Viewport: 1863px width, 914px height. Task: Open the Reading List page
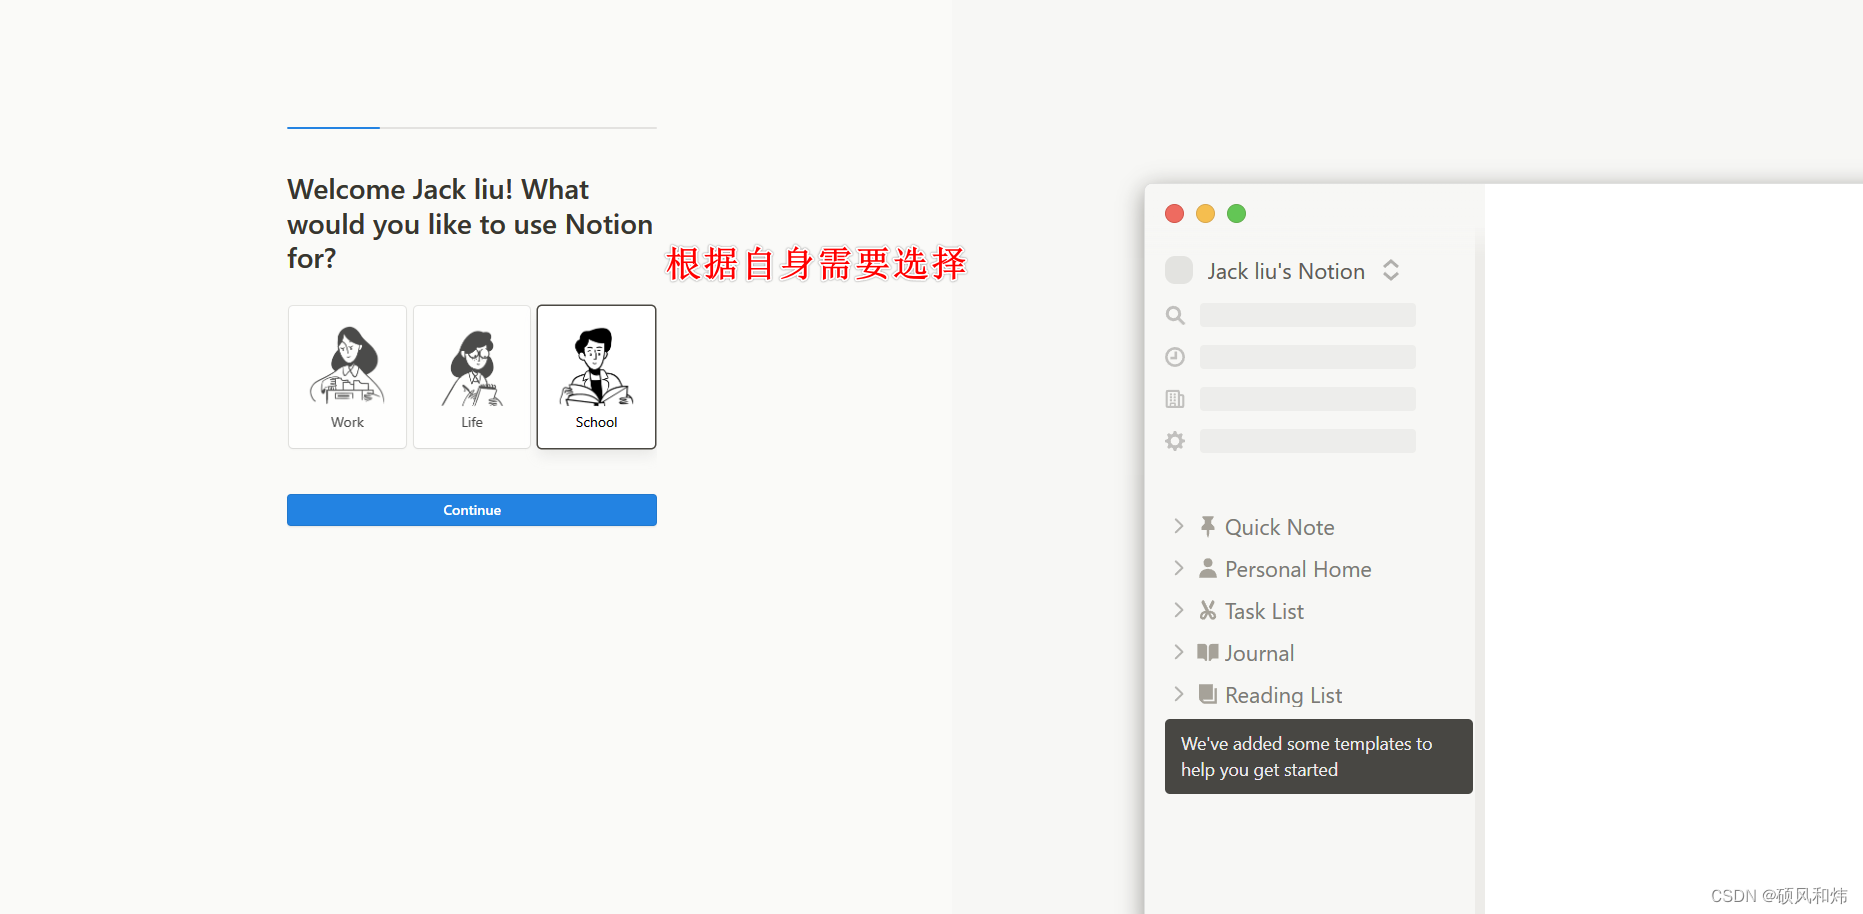click(1283, 695)
